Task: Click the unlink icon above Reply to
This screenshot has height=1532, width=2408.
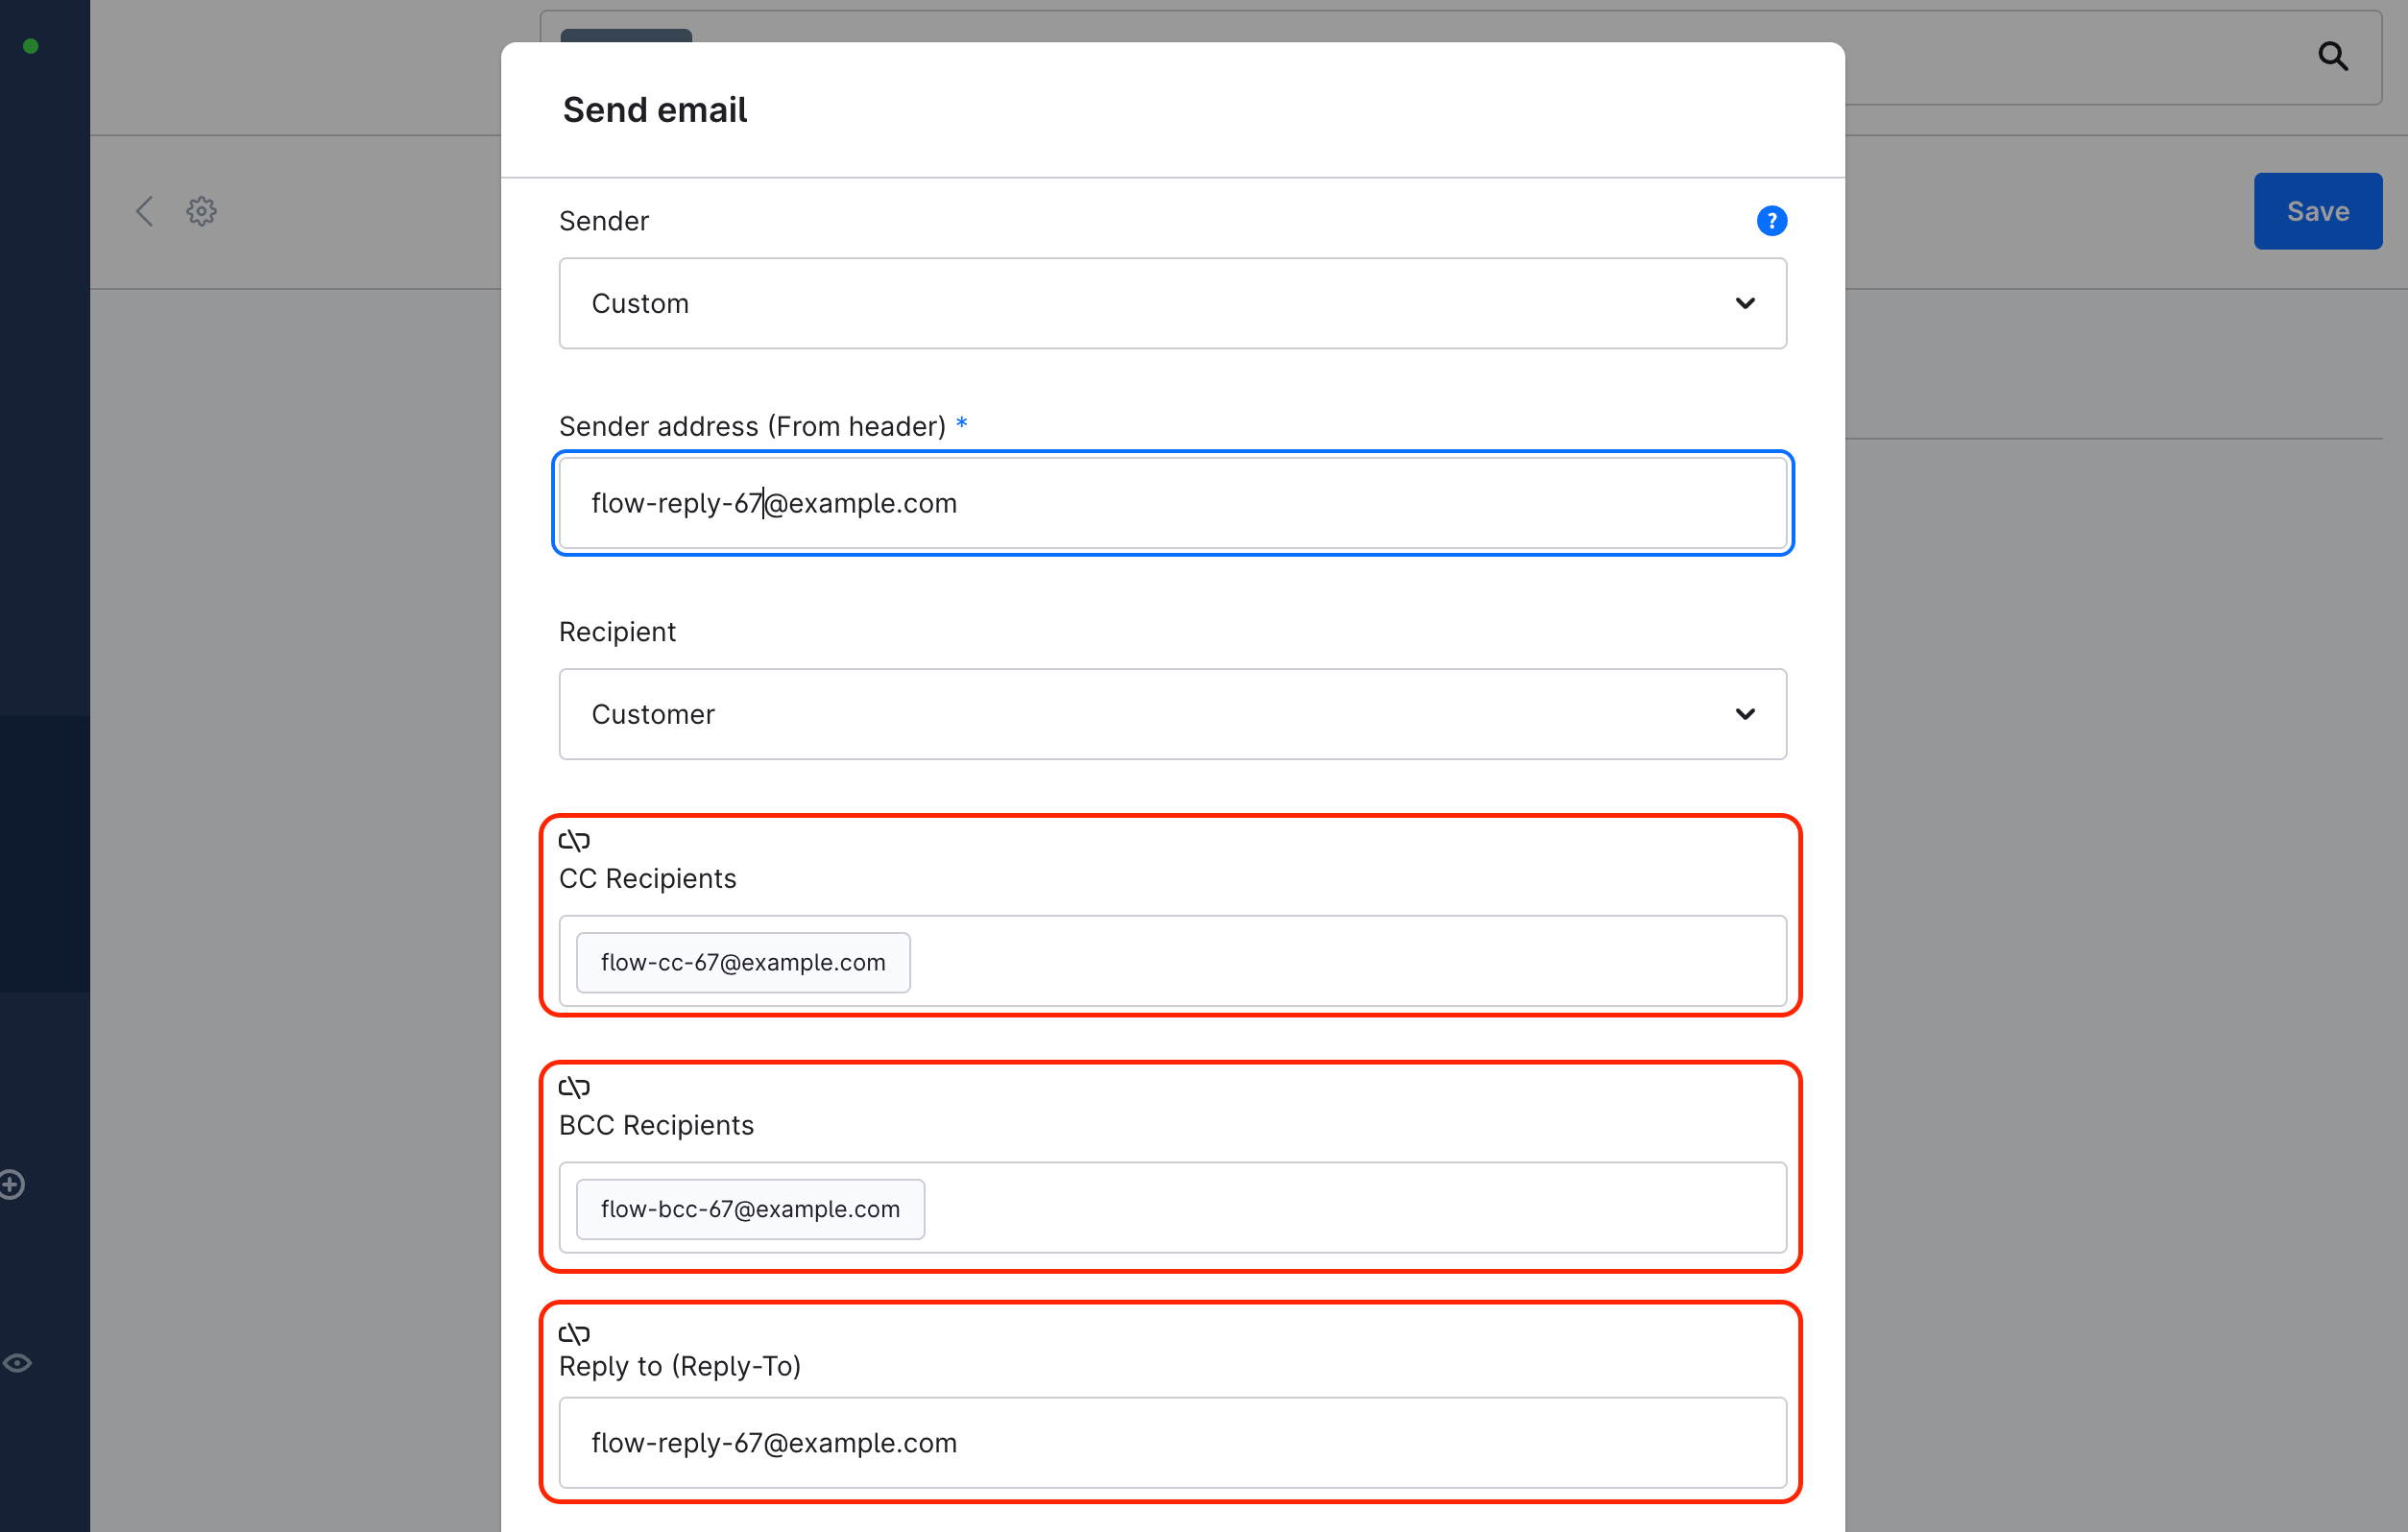Action: 574,1333
